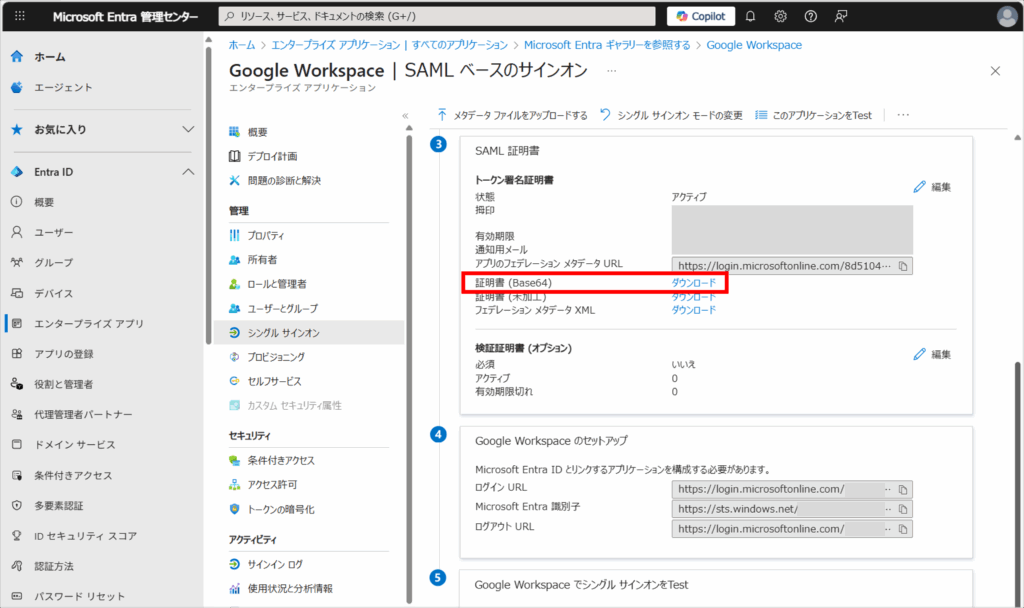Open the feedback person icon
This screenshot has height=608, width=1024.
point(840,16)
